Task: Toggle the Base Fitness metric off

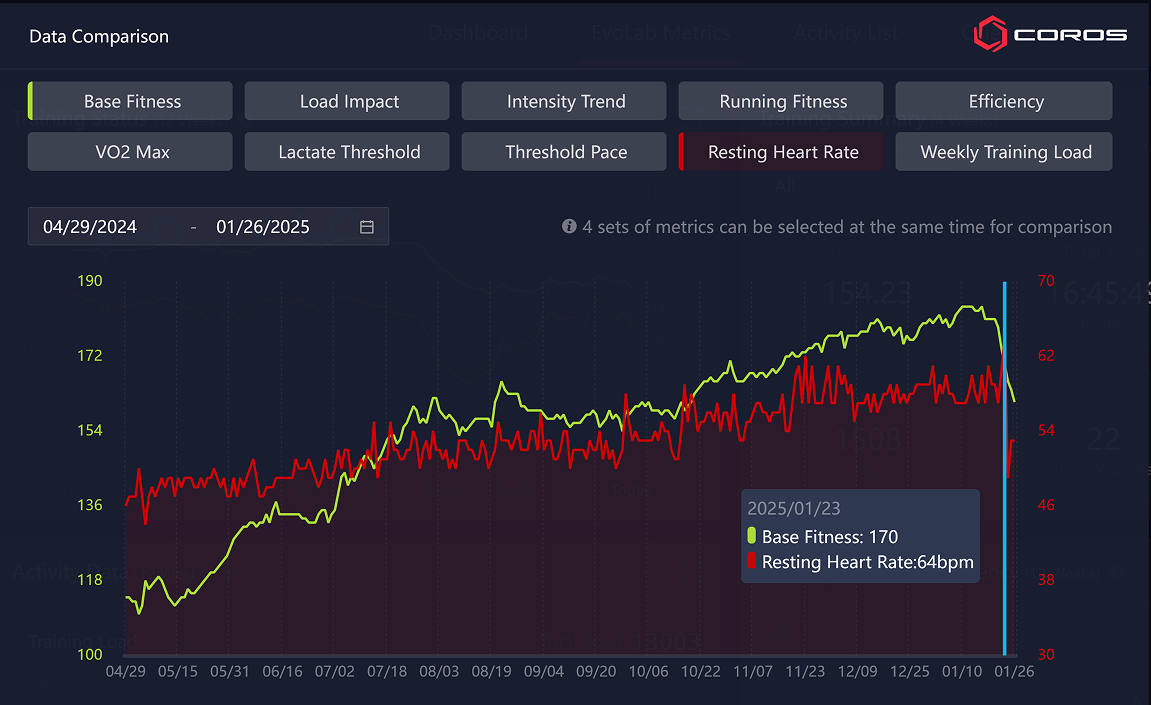Action: pos(132,101)
